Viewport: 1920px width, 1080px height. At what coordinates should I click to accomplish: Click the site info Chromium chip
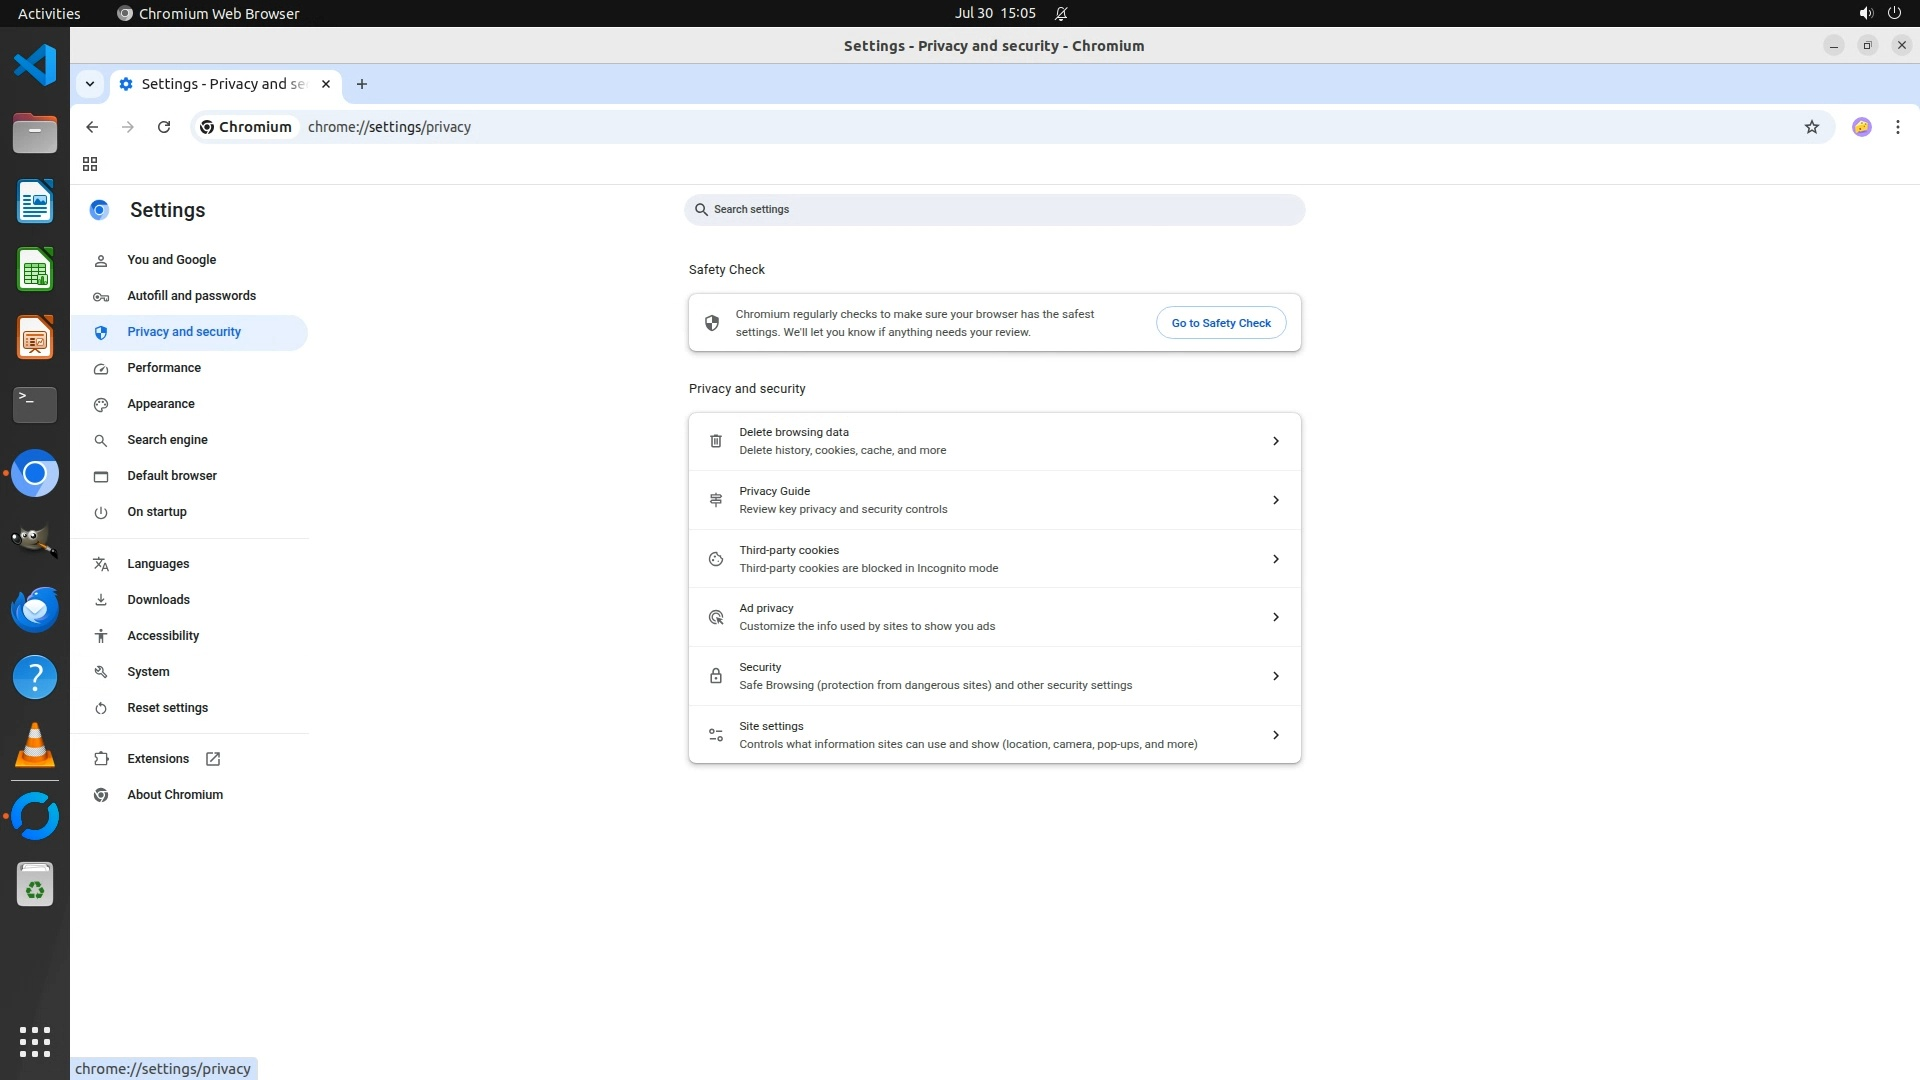(x=246, y=127)
